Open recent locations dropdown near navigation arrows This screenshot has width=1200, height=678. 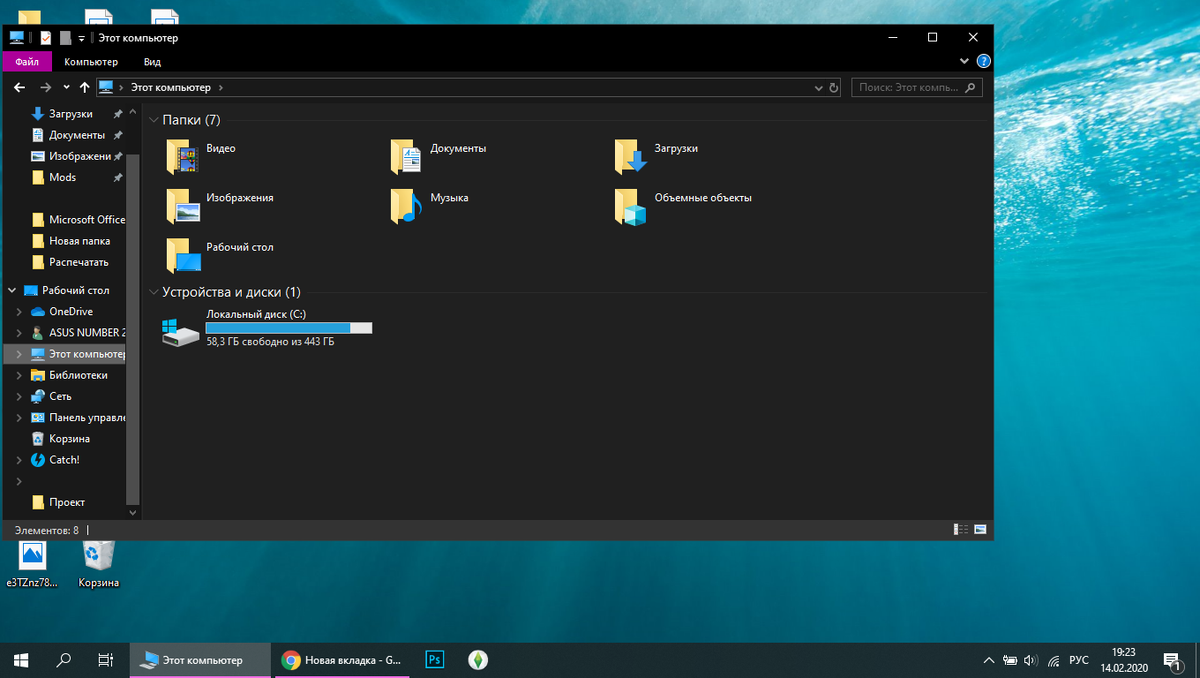point(68,88)
